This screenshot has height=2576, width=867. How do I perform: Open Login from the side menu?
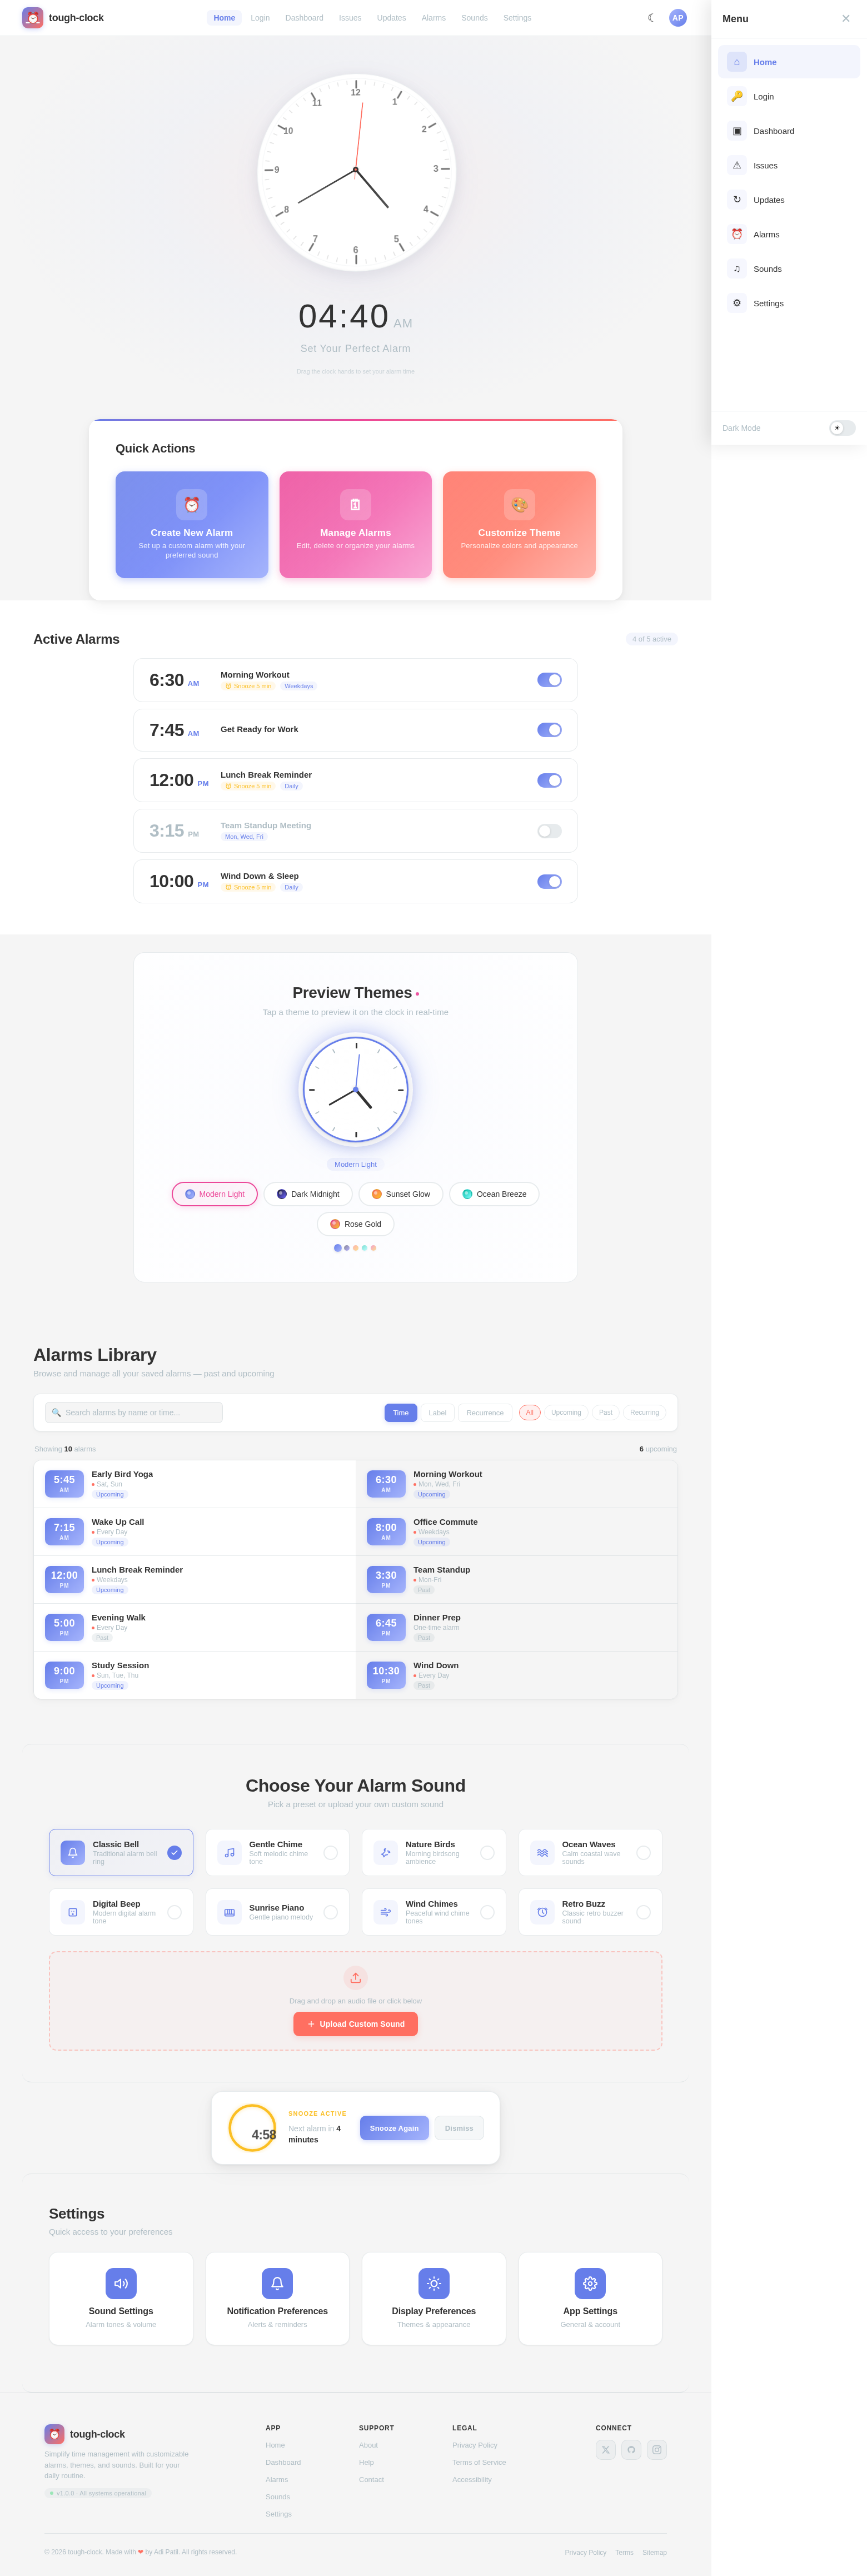[x=789, y=97]
